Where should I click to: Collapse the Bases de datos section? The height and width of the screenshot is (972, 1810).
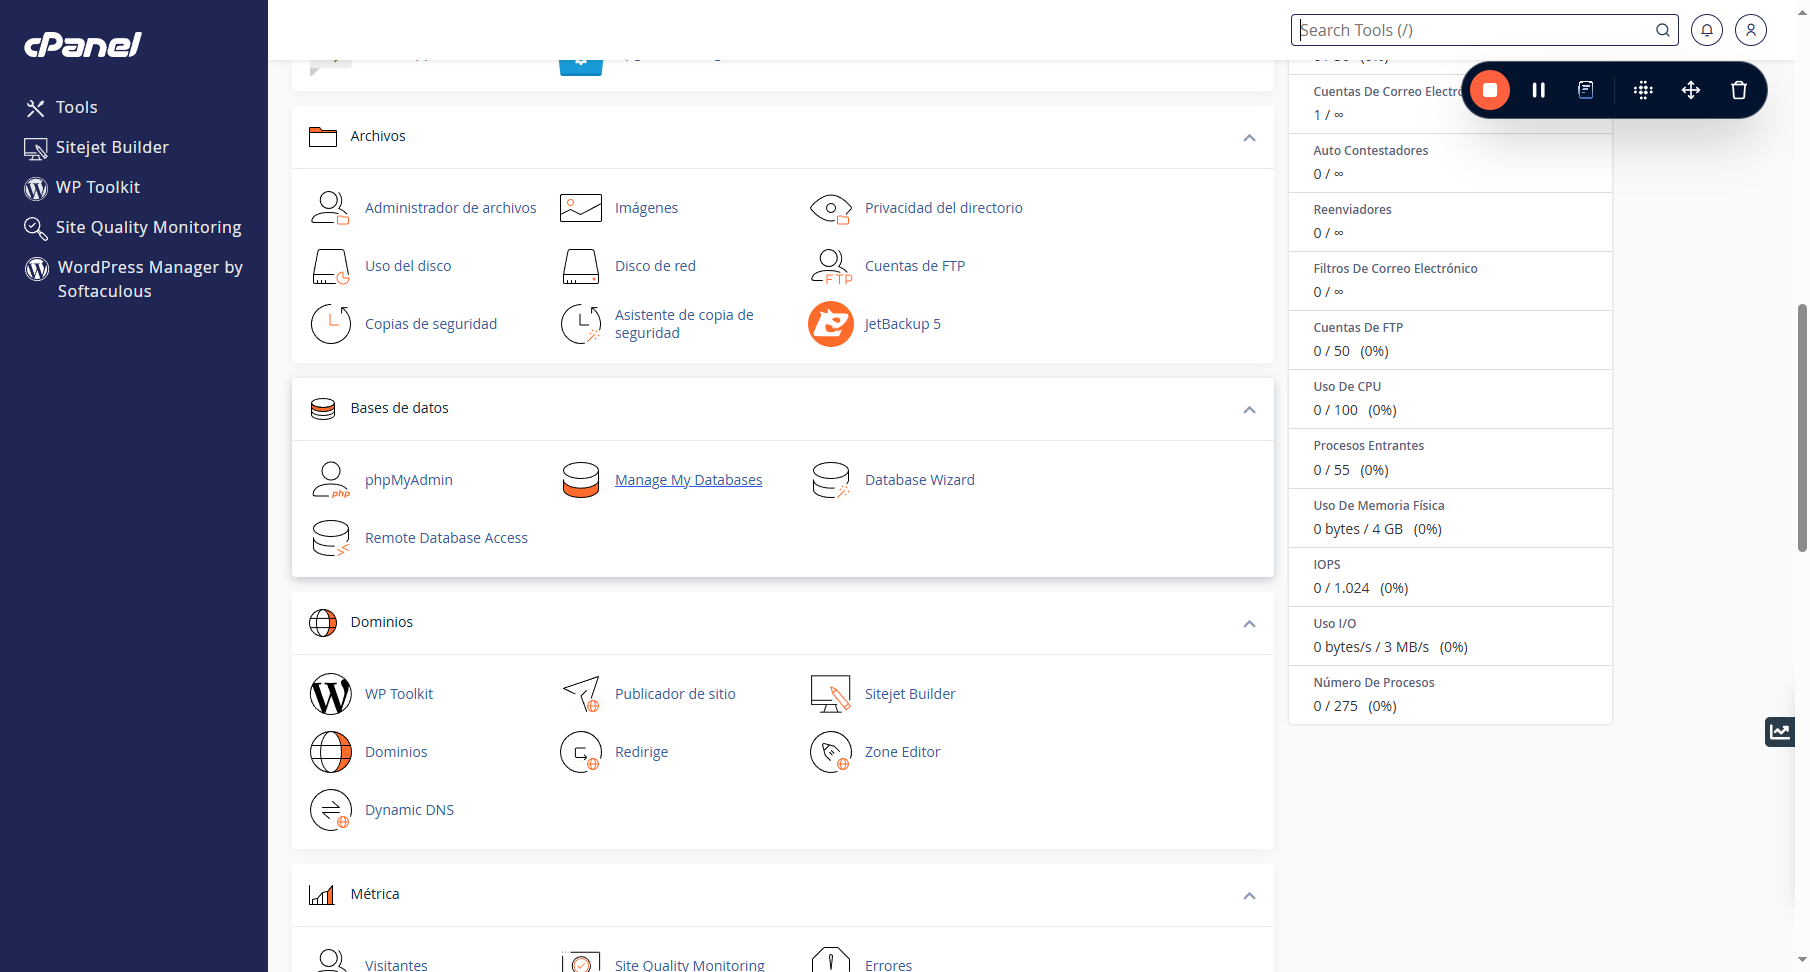(1249, 410)
